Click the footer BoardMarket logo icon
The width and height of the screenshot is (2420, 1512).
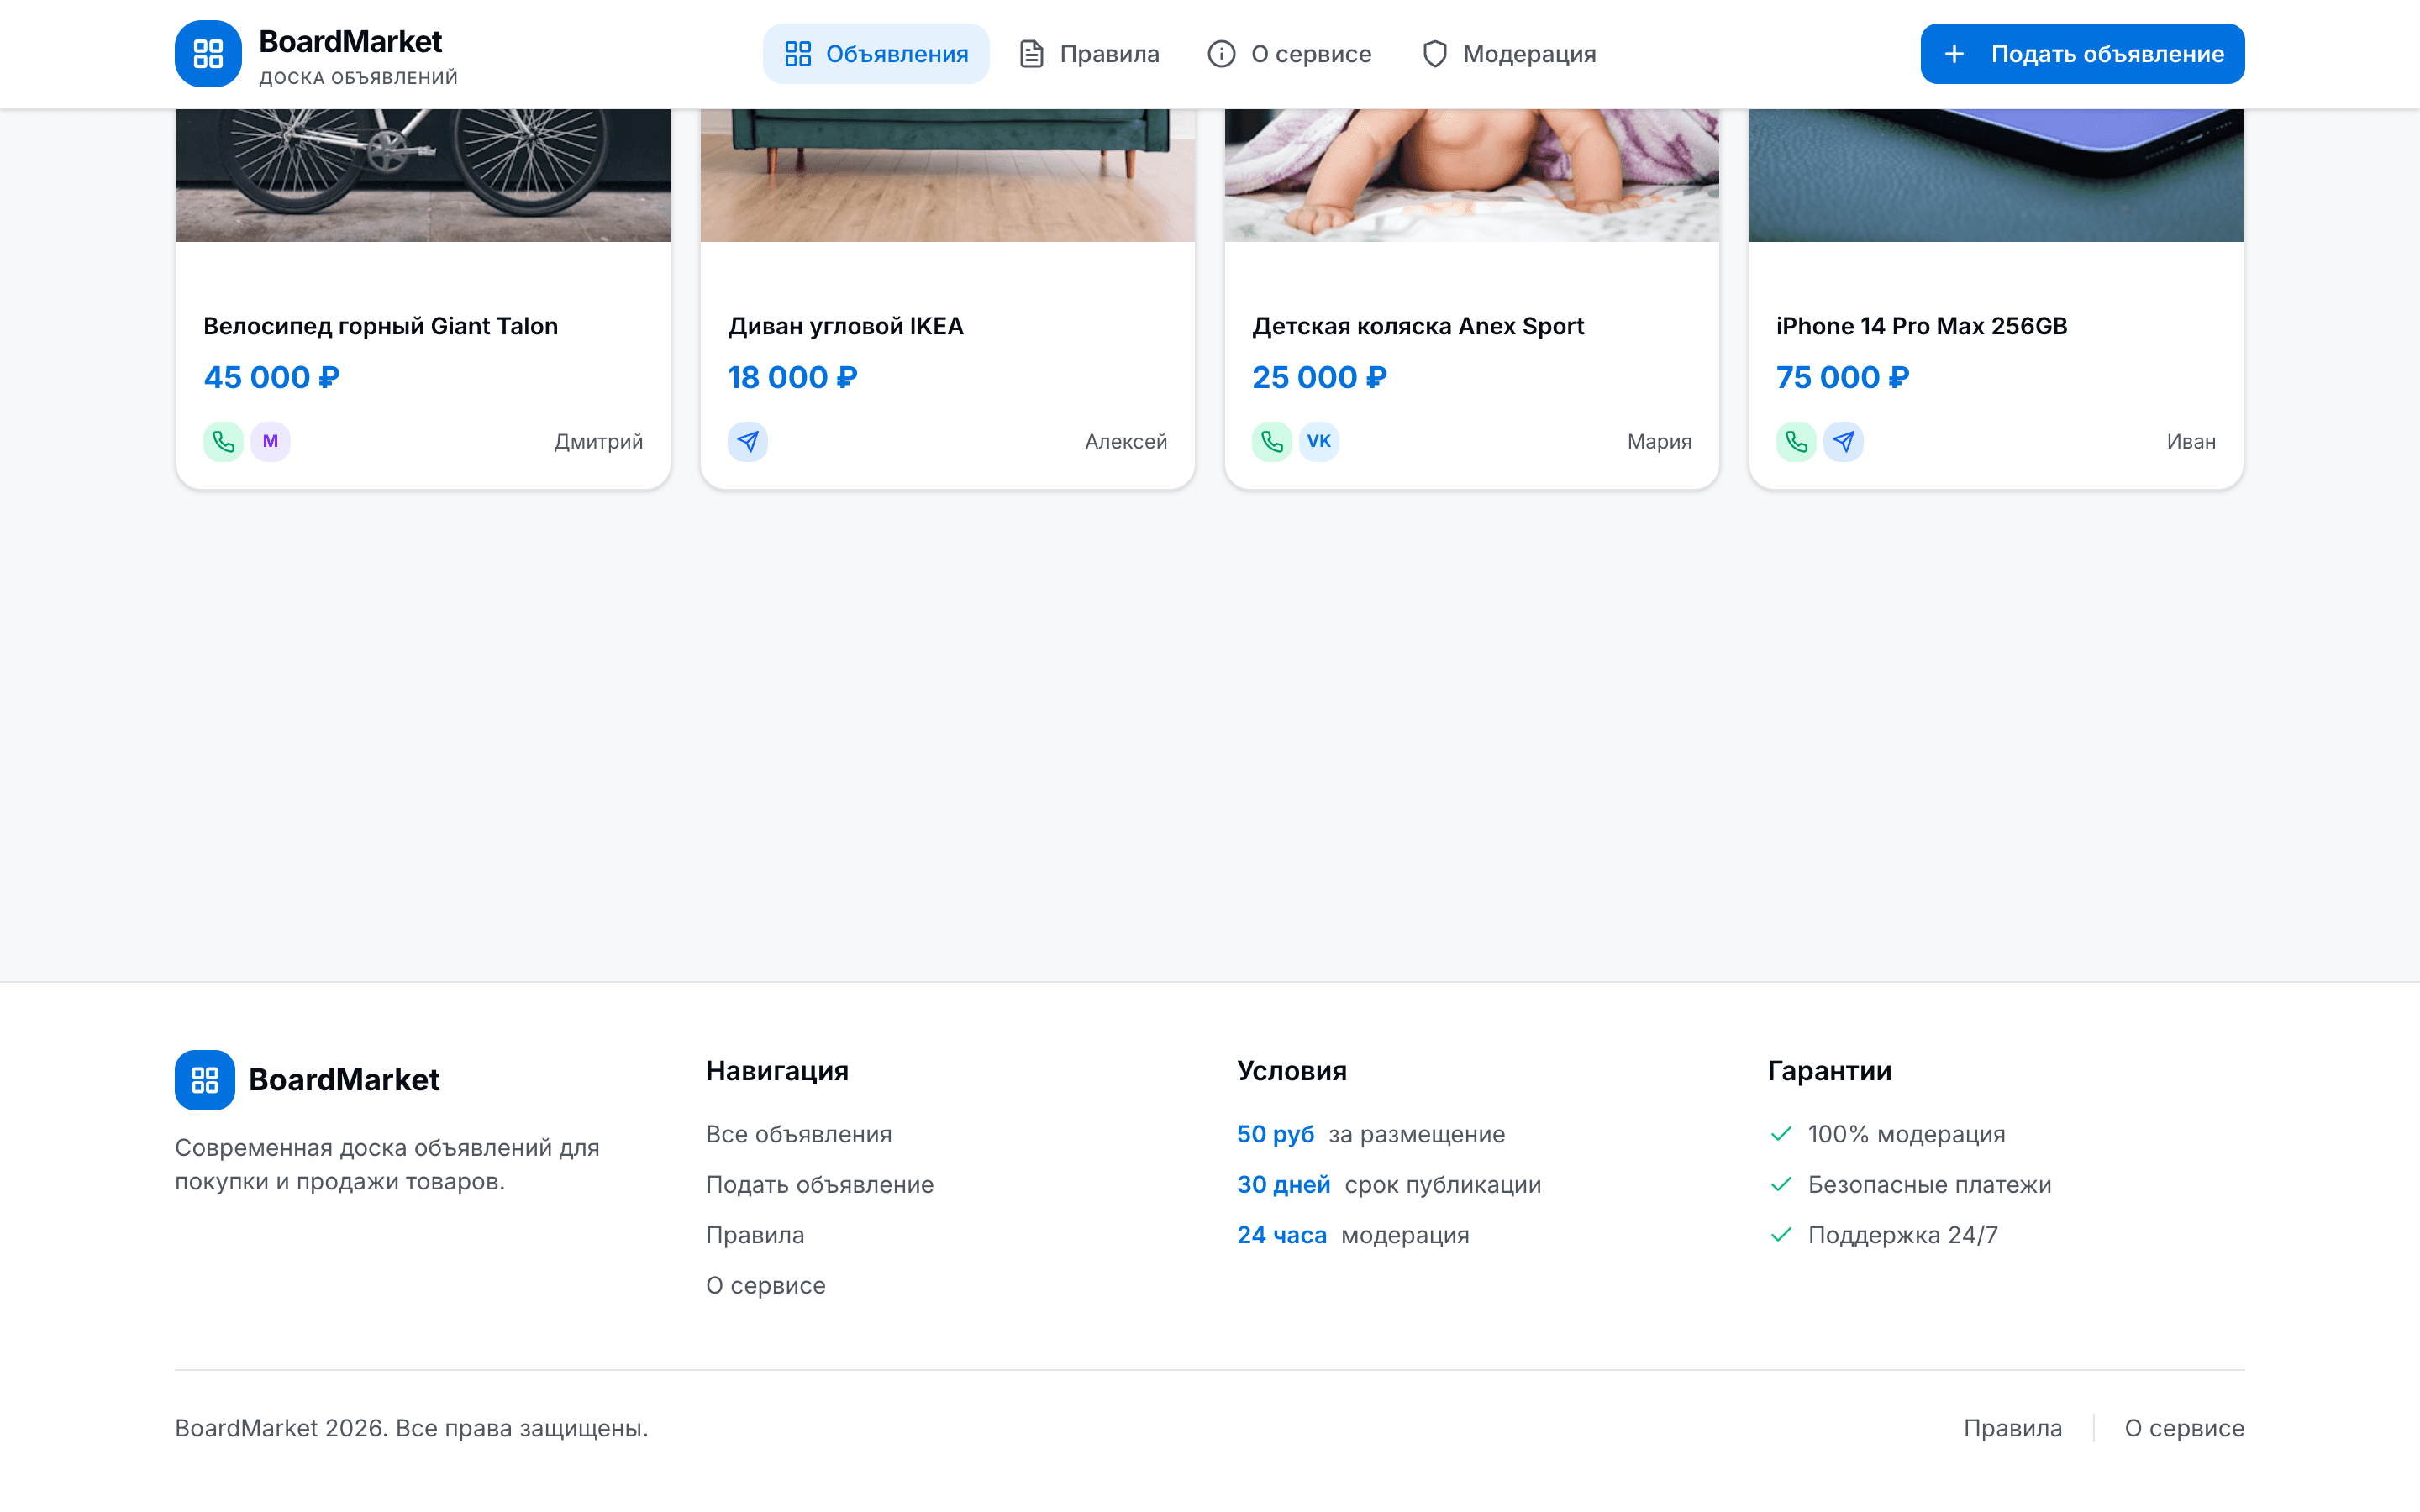pyautogui.click(x=205, y=1080)
